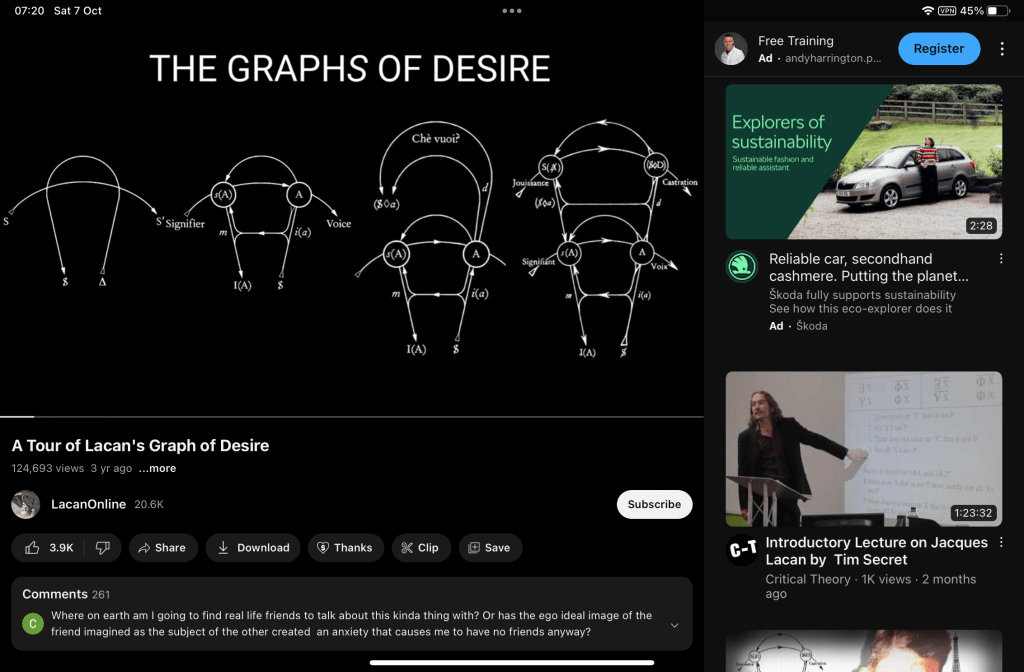Viewport: 1024px width, 672px height.
Task: Expand the comments section chevron
Action: click(674, 625)
